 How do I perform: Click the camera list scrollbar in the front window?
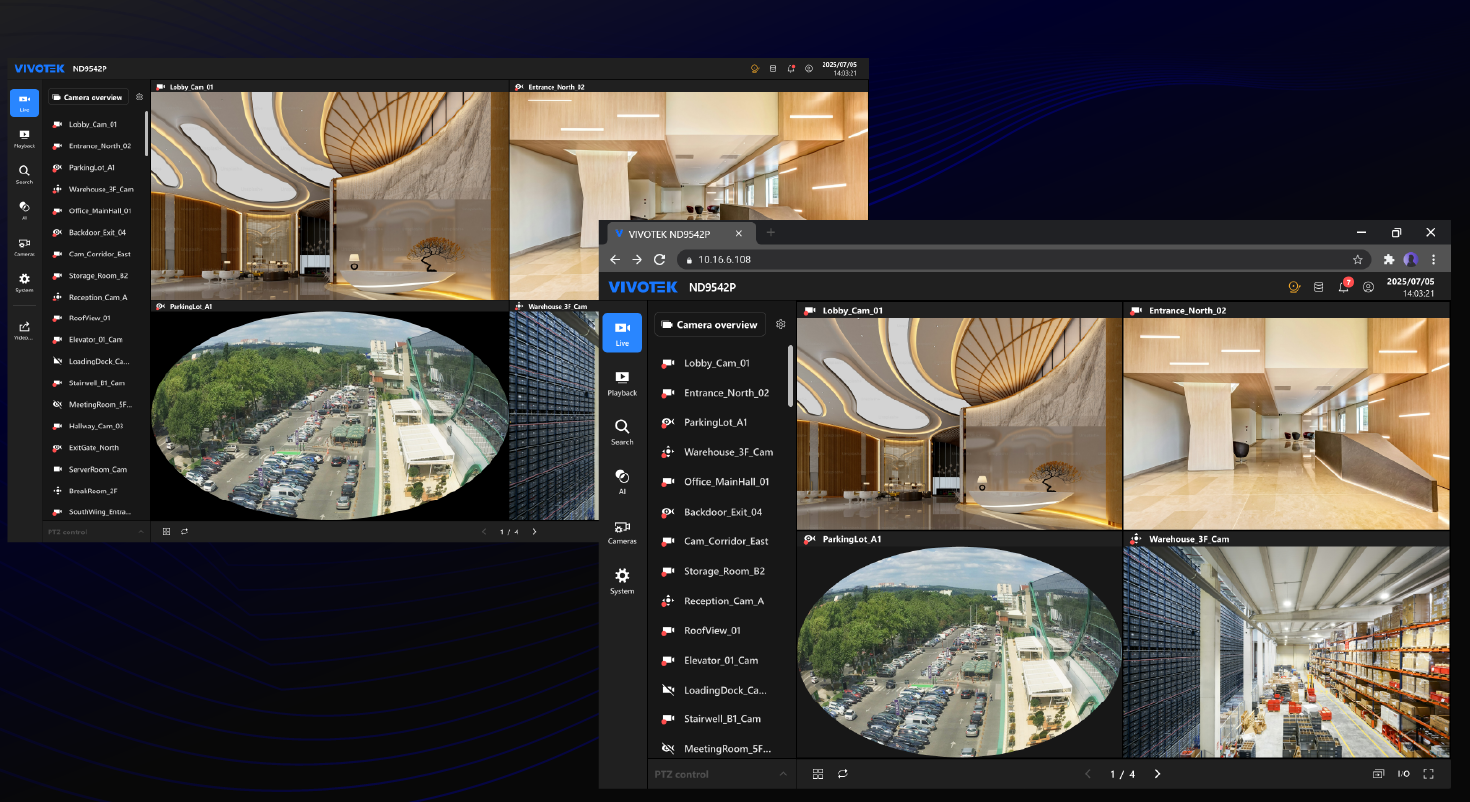pyautogui.click(x=791, y=376)
